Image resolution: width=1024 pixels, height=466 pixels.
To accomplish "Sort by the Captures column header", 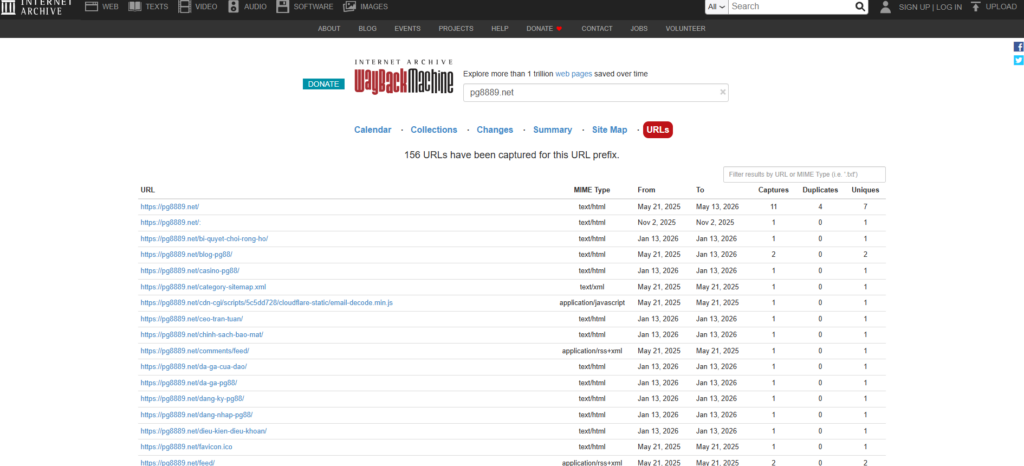I will pos(773,190).
